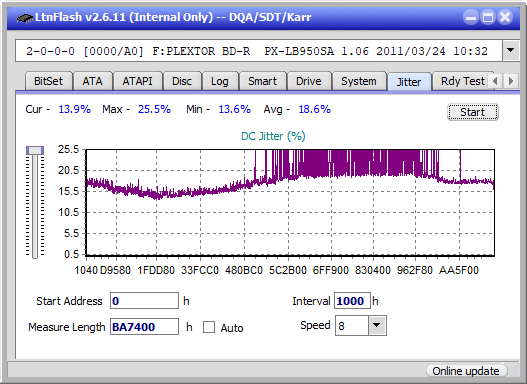Minimize the LtnFlash window
Viewport: 527px width, 384px height.
coord(471,17)
